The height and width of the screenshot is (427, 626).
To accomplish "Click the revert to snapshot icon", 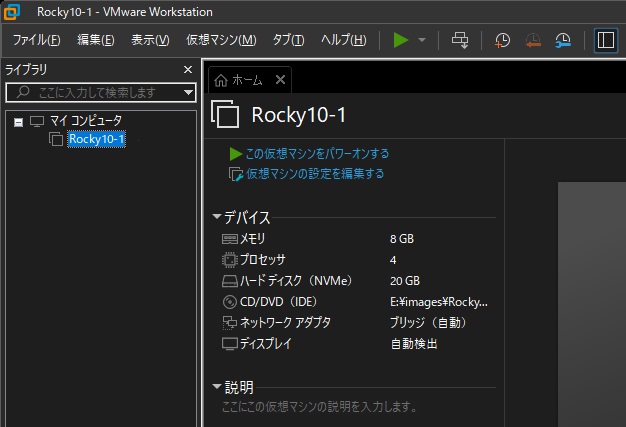I will click(x=533, y=40).
